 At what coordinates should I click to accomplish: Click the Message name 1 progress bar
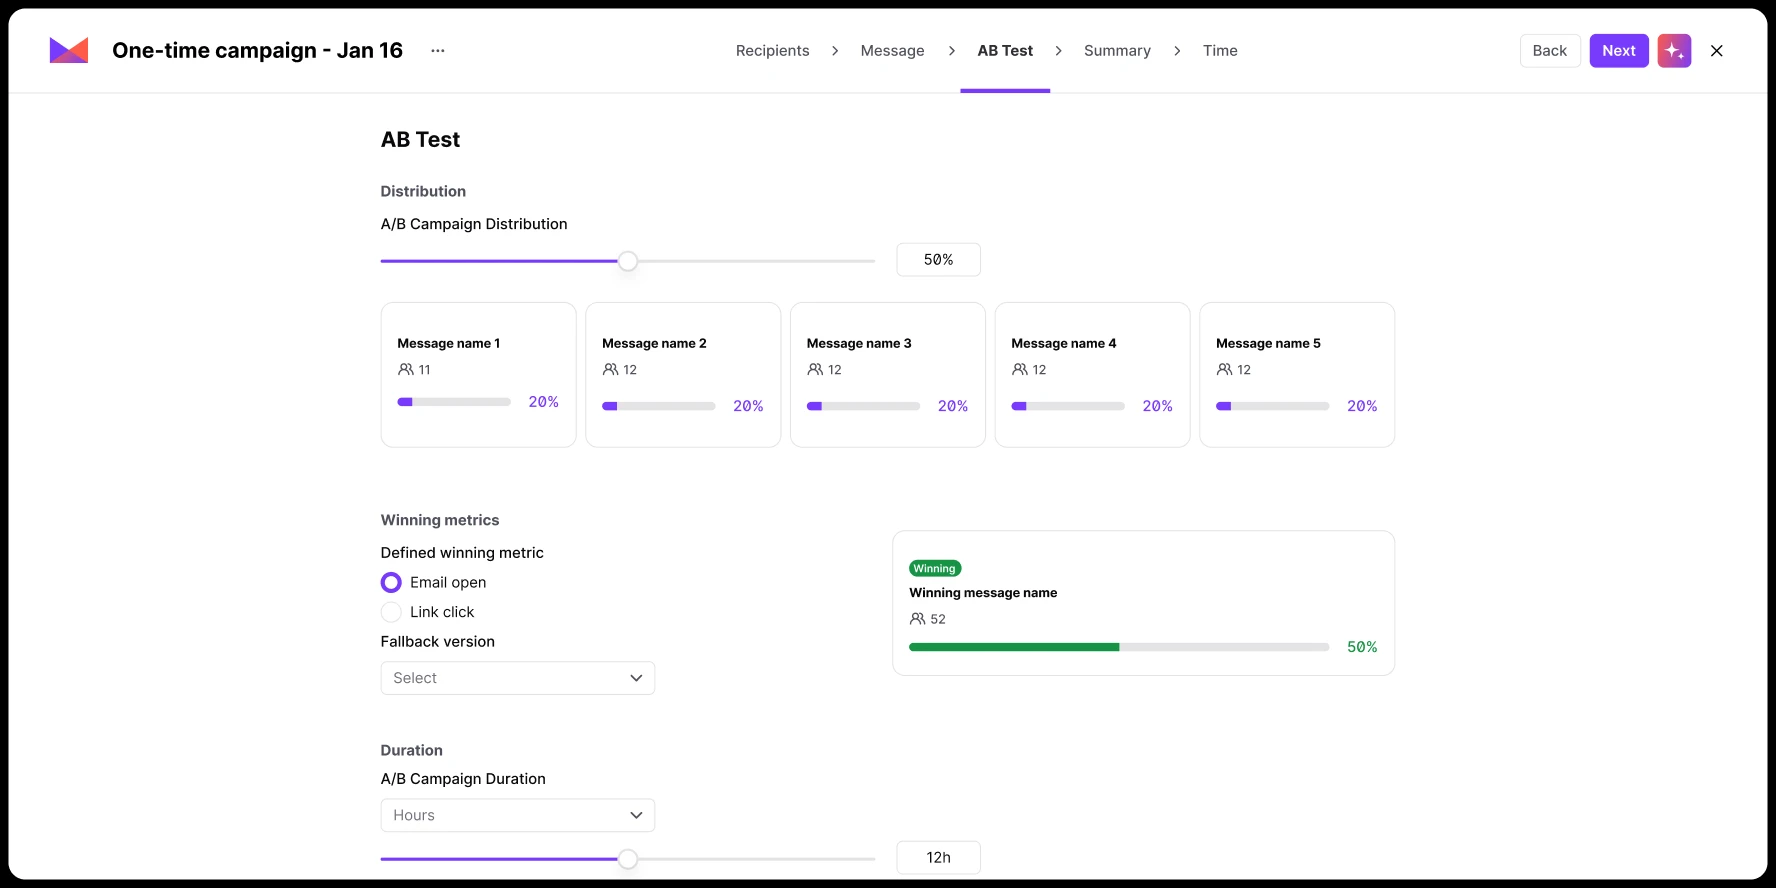(x=454, y=402)
